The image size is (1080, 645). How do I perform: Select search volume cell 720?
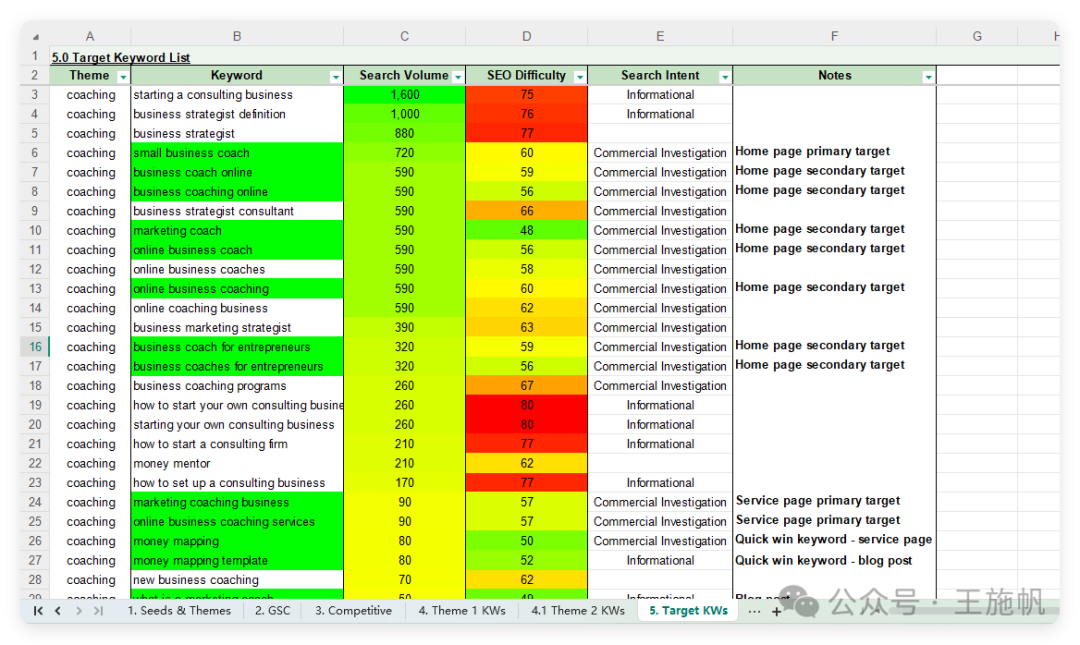point(404,153)
